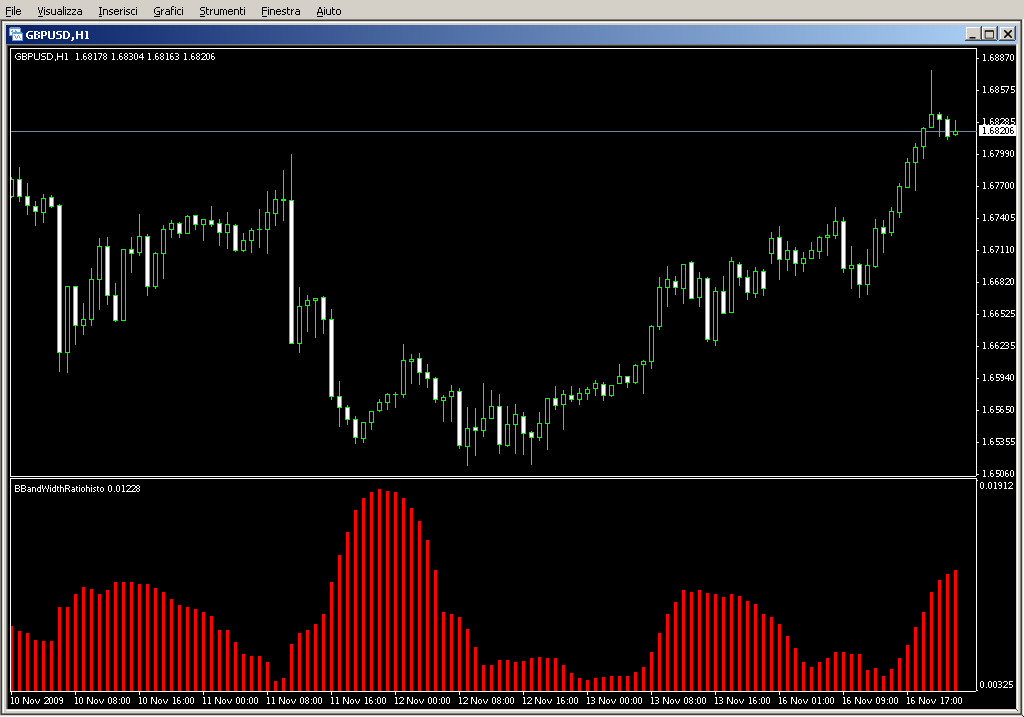The width and height of the screenshot is (1024, 717).
Task: Click the 10 Nov 2009 time label
Action: (x=37, y=701)
